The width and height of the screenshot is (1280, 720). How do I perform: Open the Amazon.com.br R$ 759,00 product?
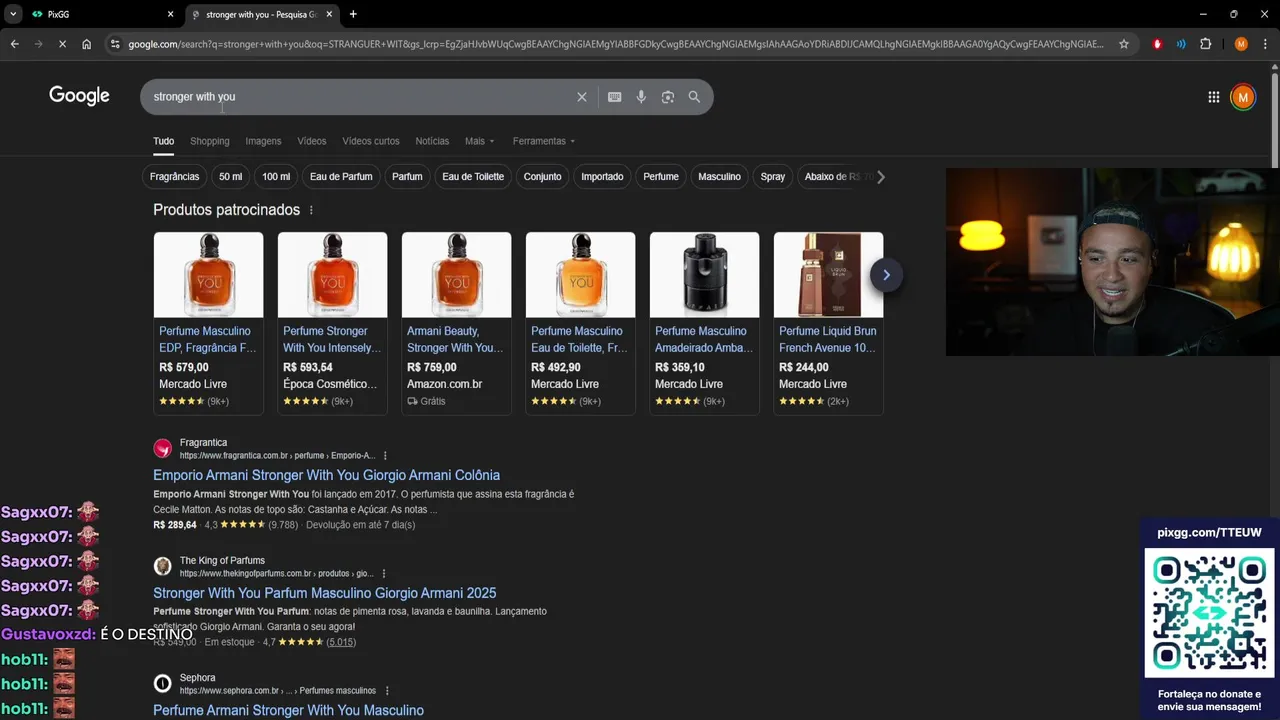[456, 323]
